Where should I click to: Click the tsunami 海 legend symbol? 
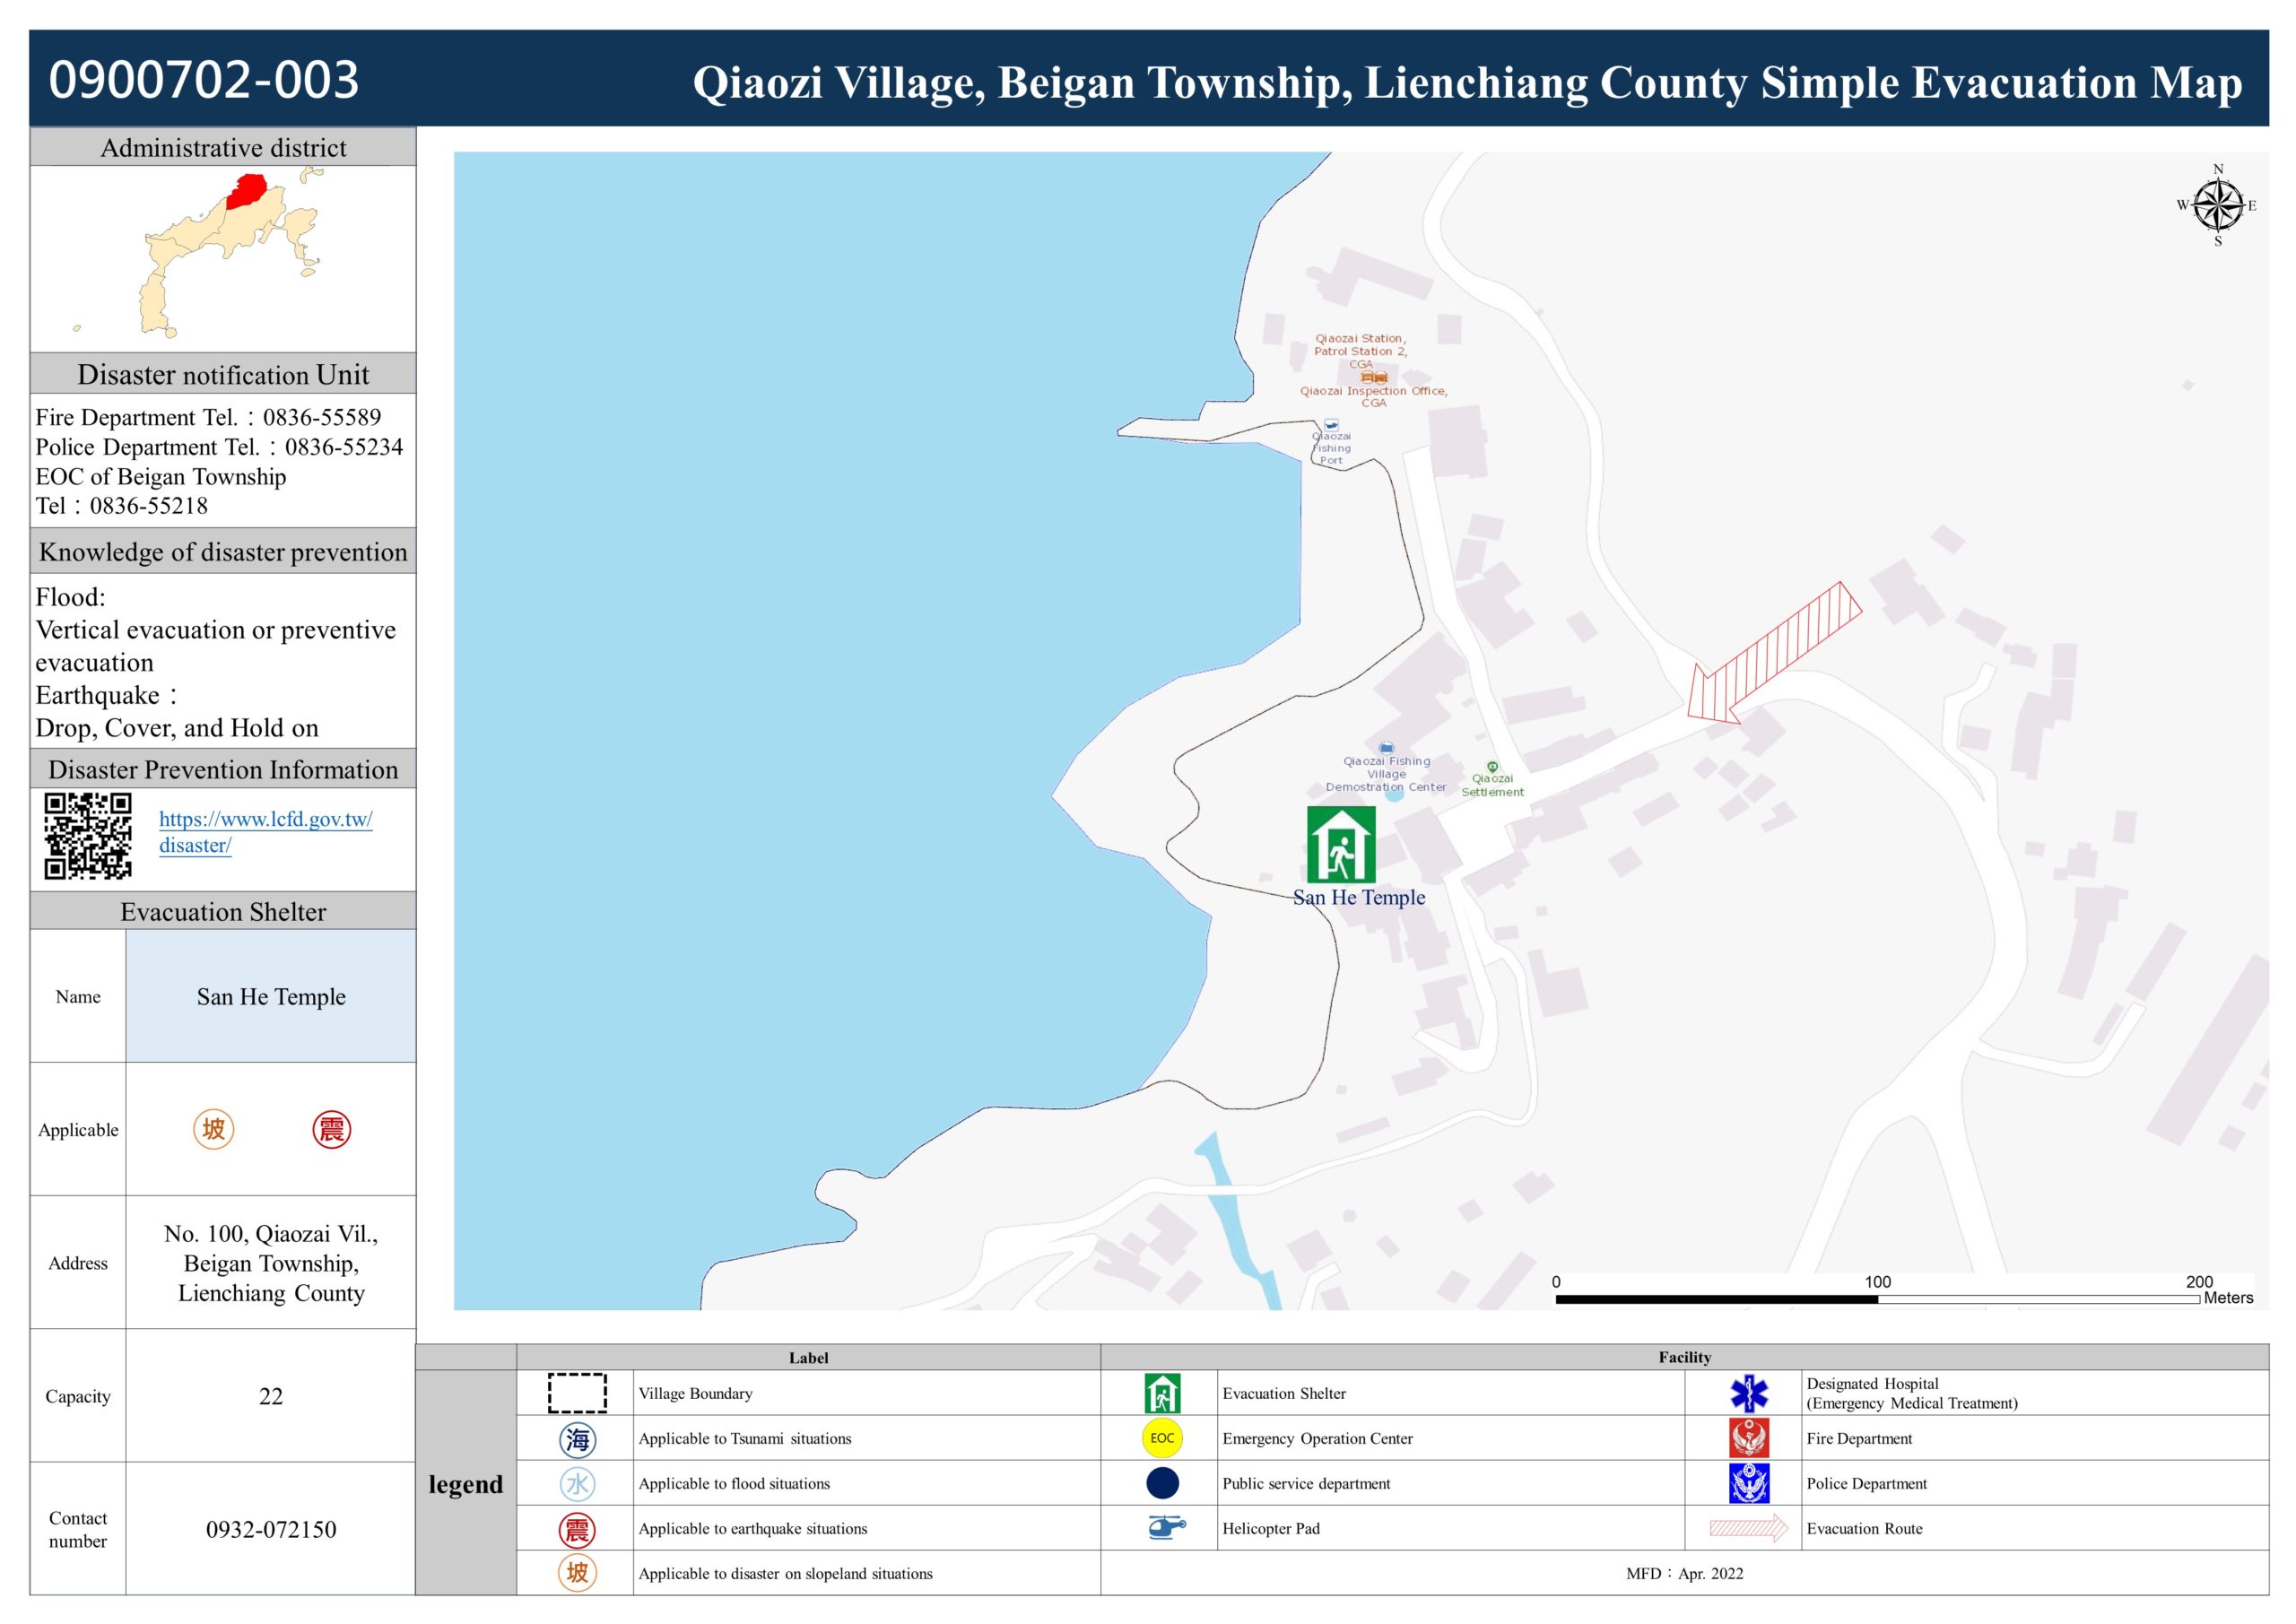tap(577, 1439)
